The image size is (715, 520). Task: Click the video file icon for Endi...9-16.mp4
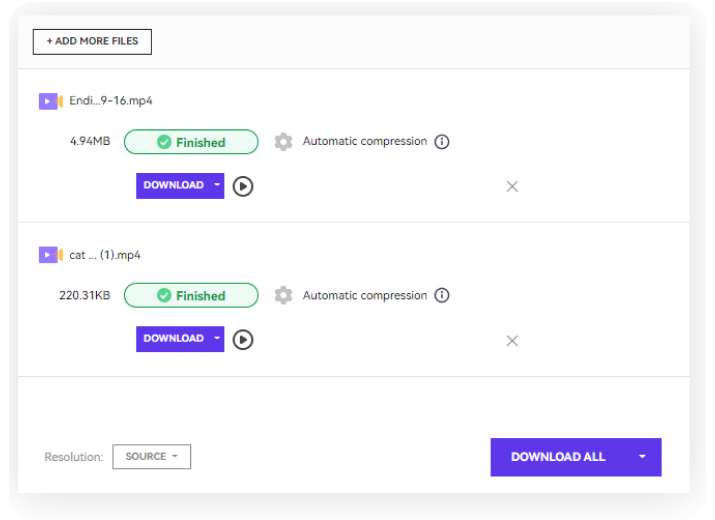click(x=51, y=101)
